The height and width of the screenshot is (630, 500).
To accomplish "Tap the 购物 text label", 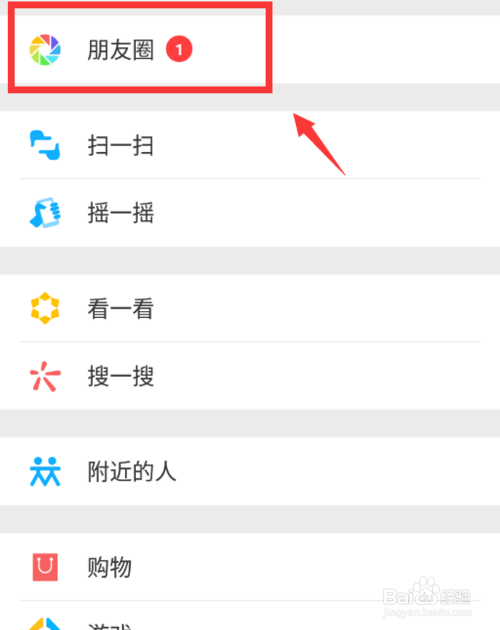I will tap(110, 567).
